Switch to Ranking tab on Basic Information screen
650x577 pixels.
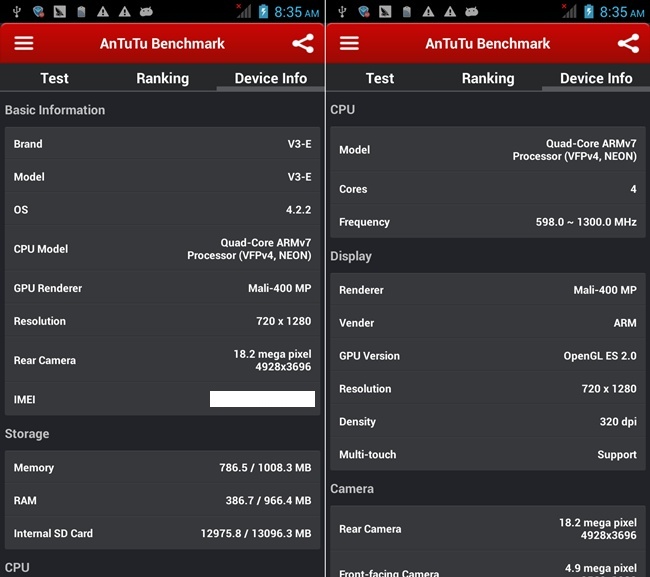coord(162,78)
